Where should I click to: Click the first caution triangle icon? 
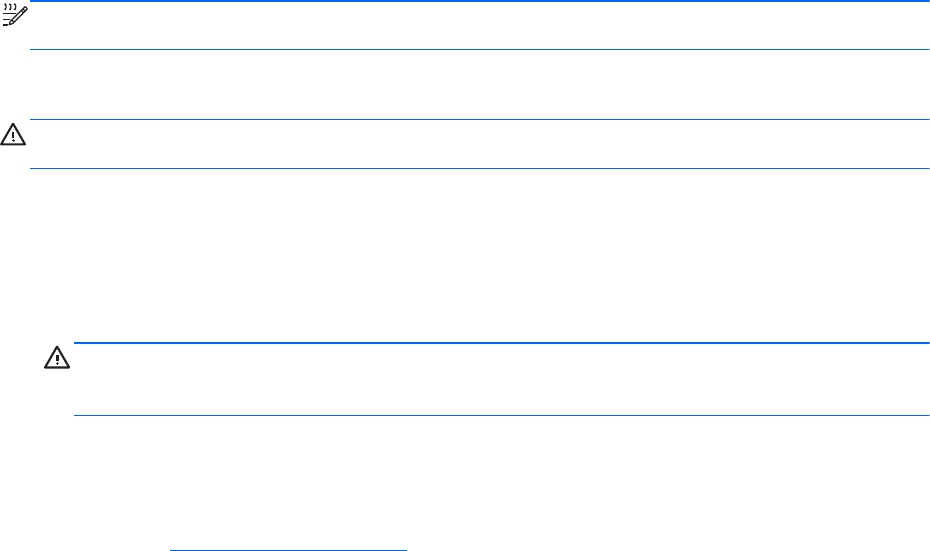(12, 133)
